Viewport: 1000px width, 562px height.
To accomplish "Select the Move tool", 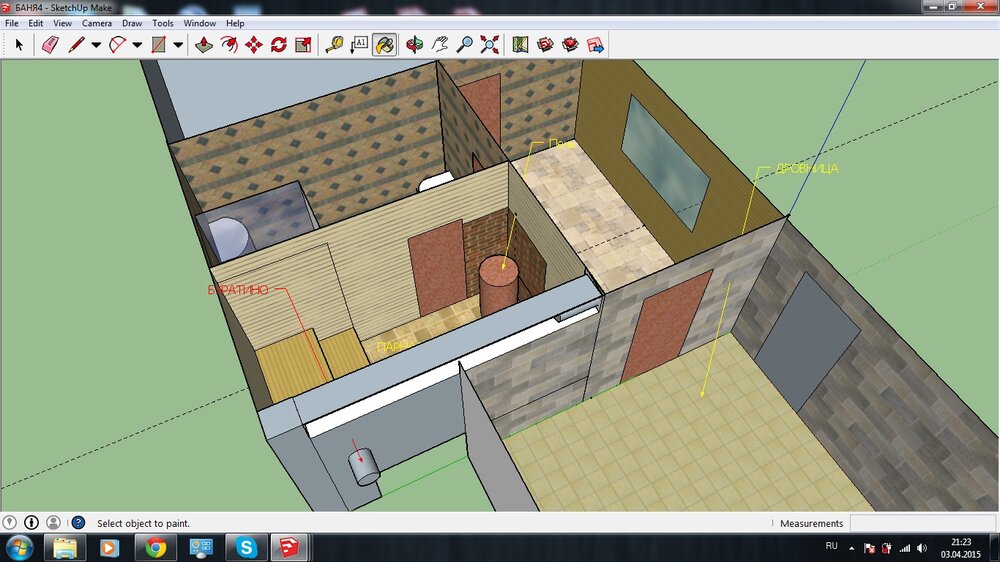I will coord(254,45).
